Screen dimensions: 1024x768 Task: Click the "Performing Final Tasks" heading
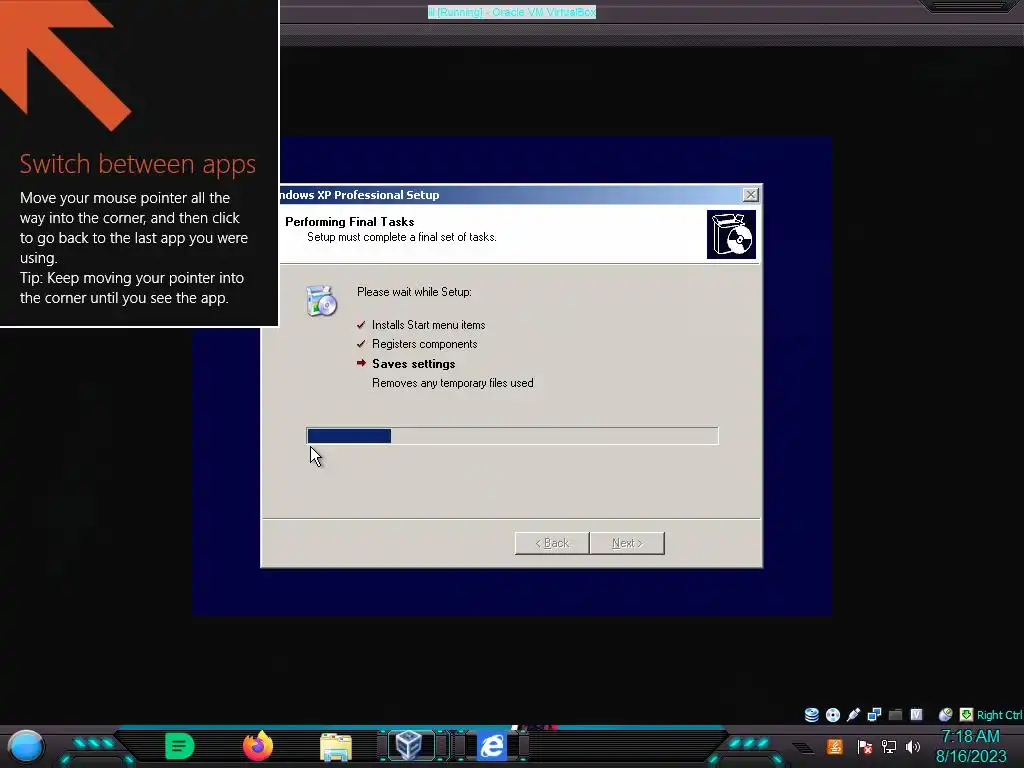[x=349, y=221]
